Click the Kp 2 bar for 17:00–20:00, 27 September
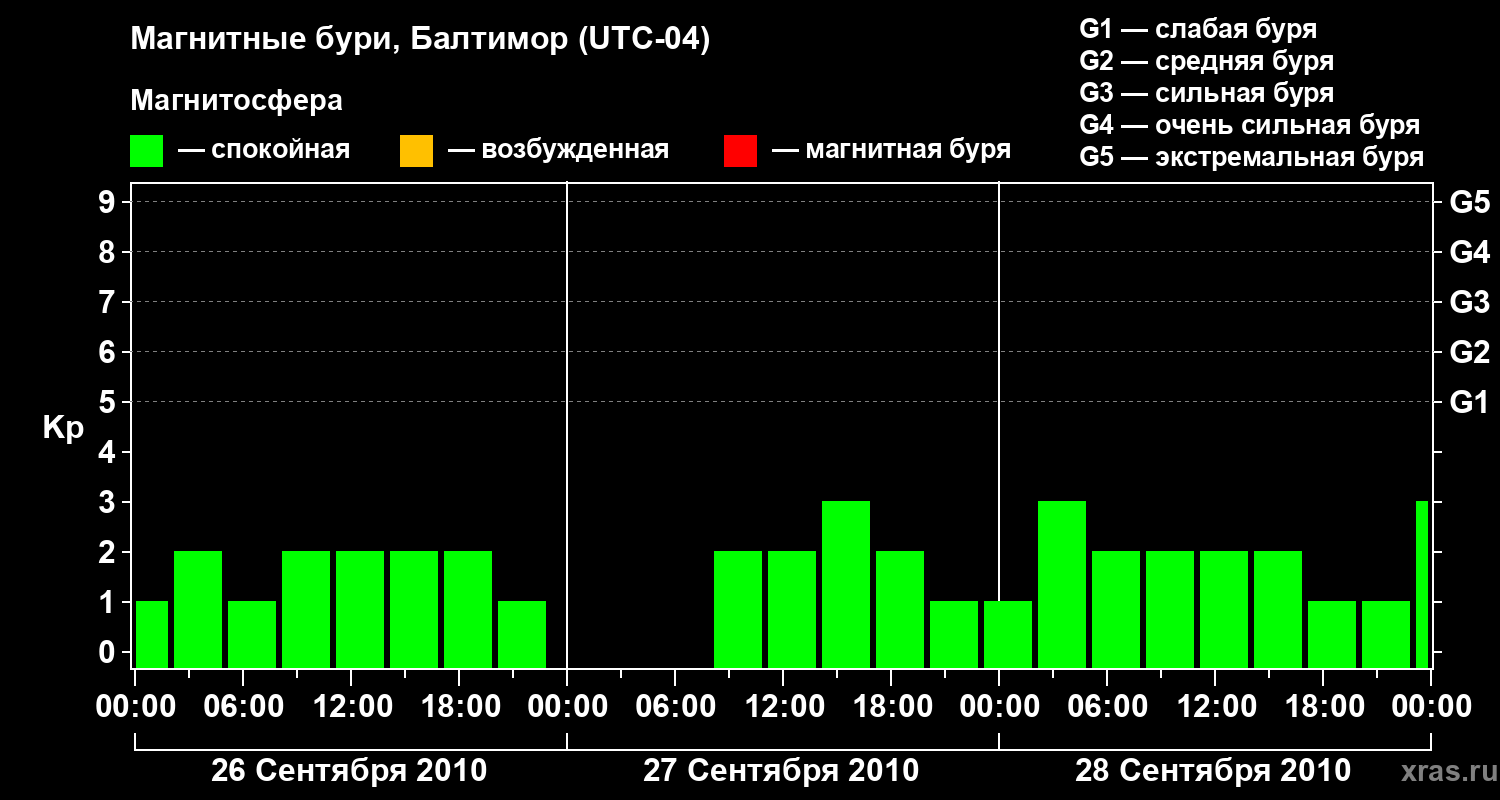This screenshot has height=800, width=1500. 900,610
